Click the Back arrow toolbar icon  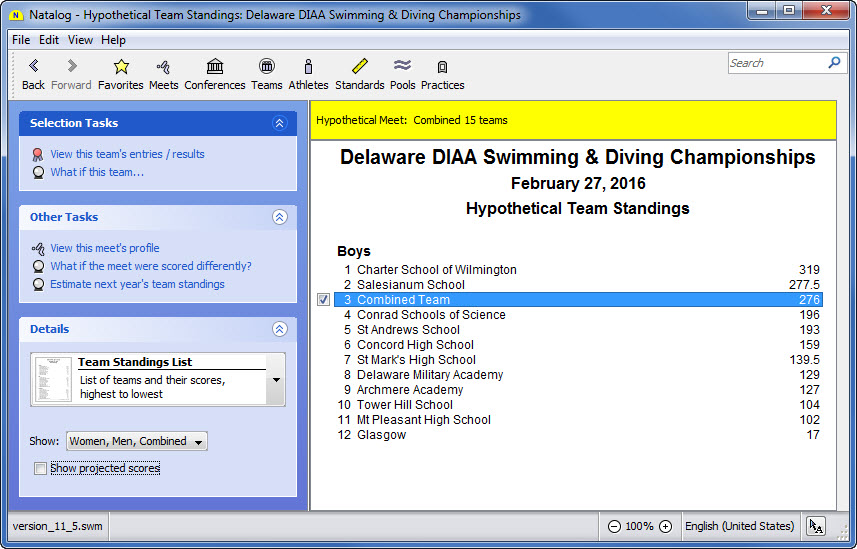point(33,67)
